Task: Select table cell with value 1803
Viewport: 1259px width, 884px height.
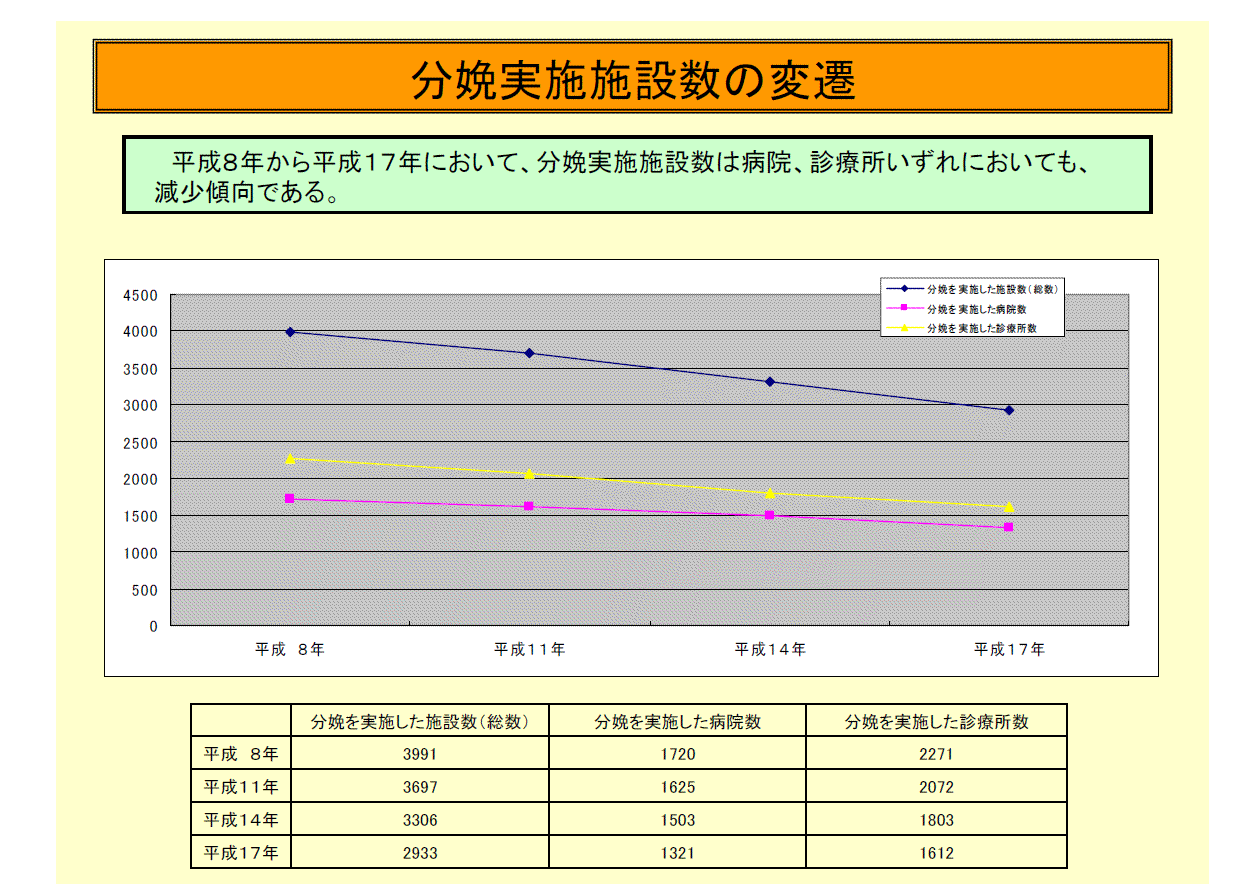Action: click(936, 820)
